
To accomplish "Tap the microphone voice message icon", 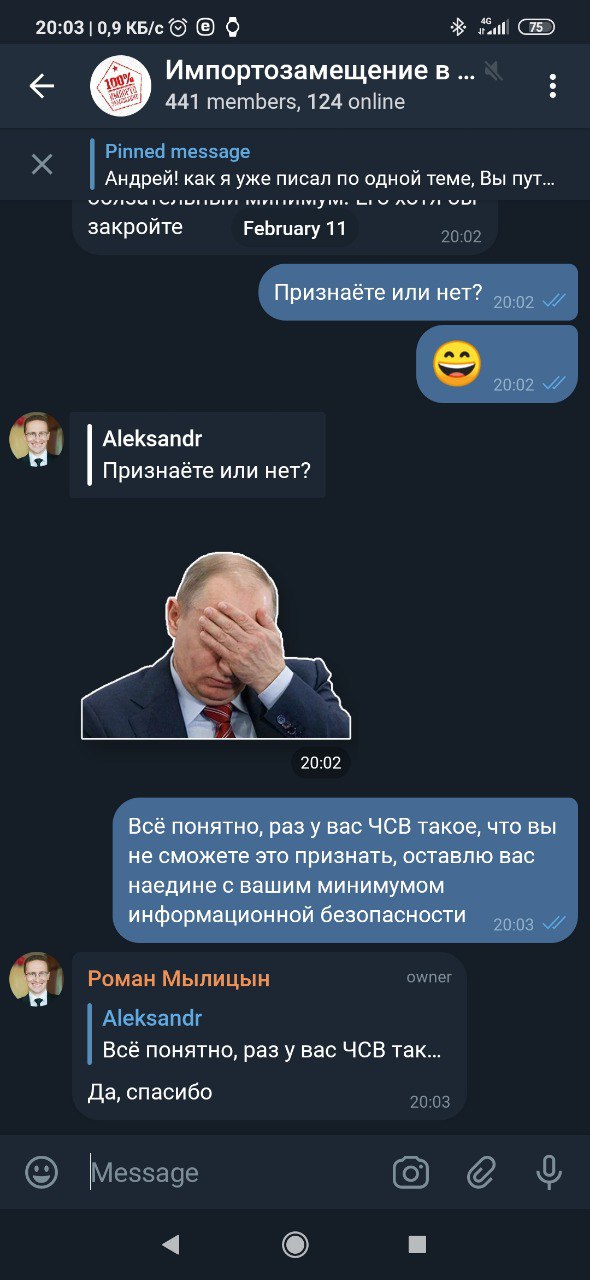I will (549, 1172).
